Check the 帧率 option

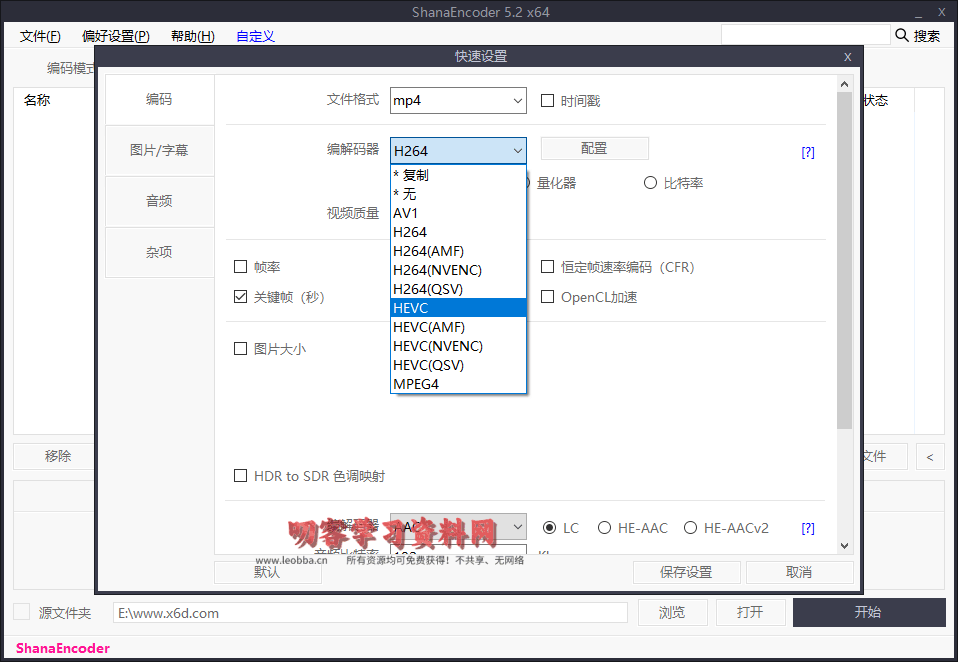coord(240,267)
